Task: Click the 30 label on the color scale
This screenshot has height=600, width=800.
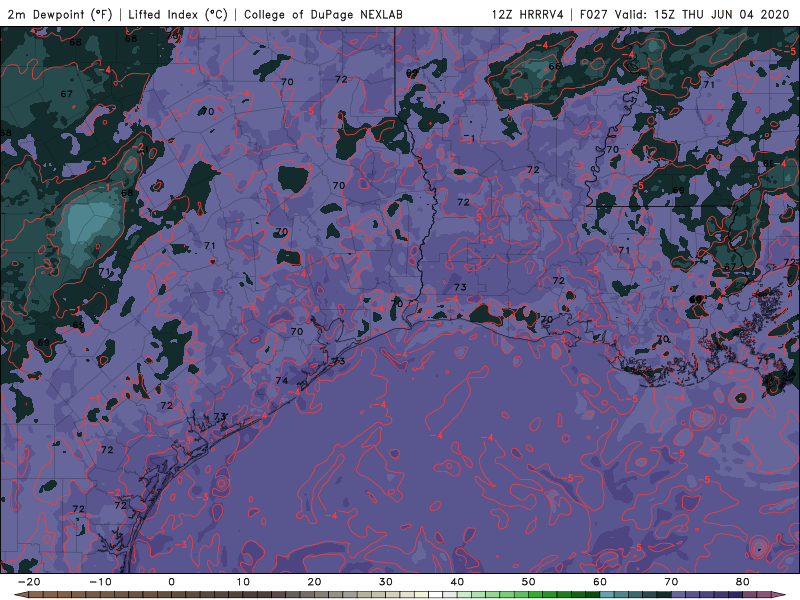Action: (386, 582)
